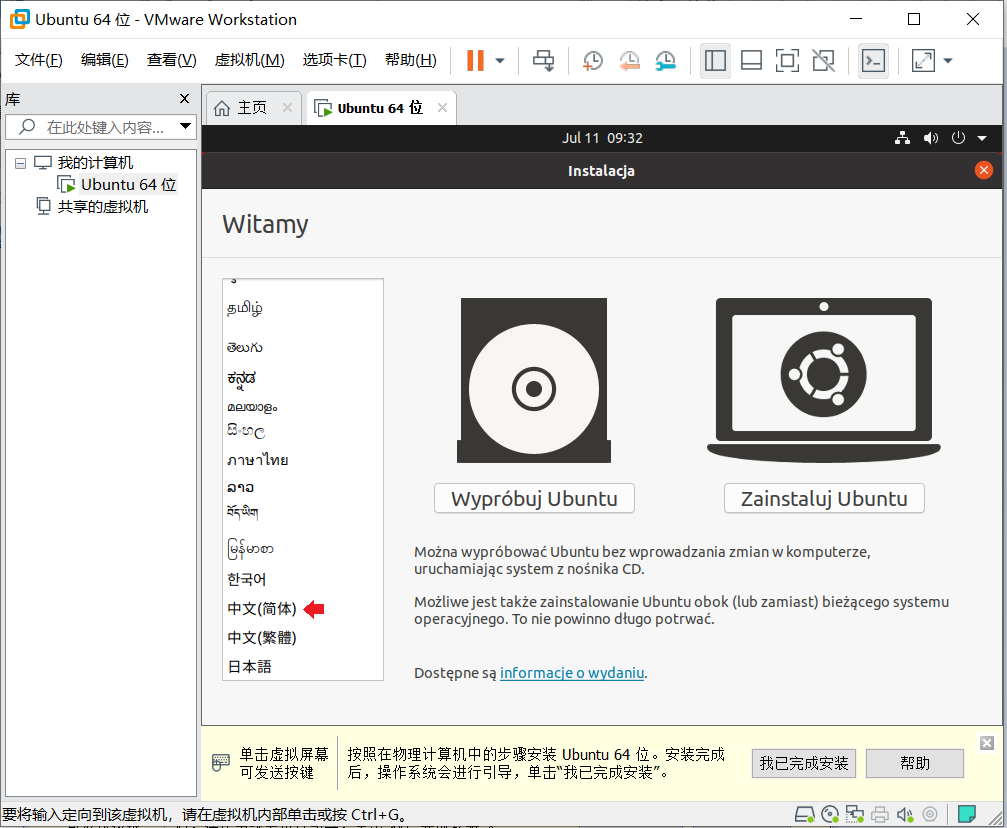1007x828 pixels.
Task: Take a snapshot of this virtual machine
Action: (x=592, y=61)
